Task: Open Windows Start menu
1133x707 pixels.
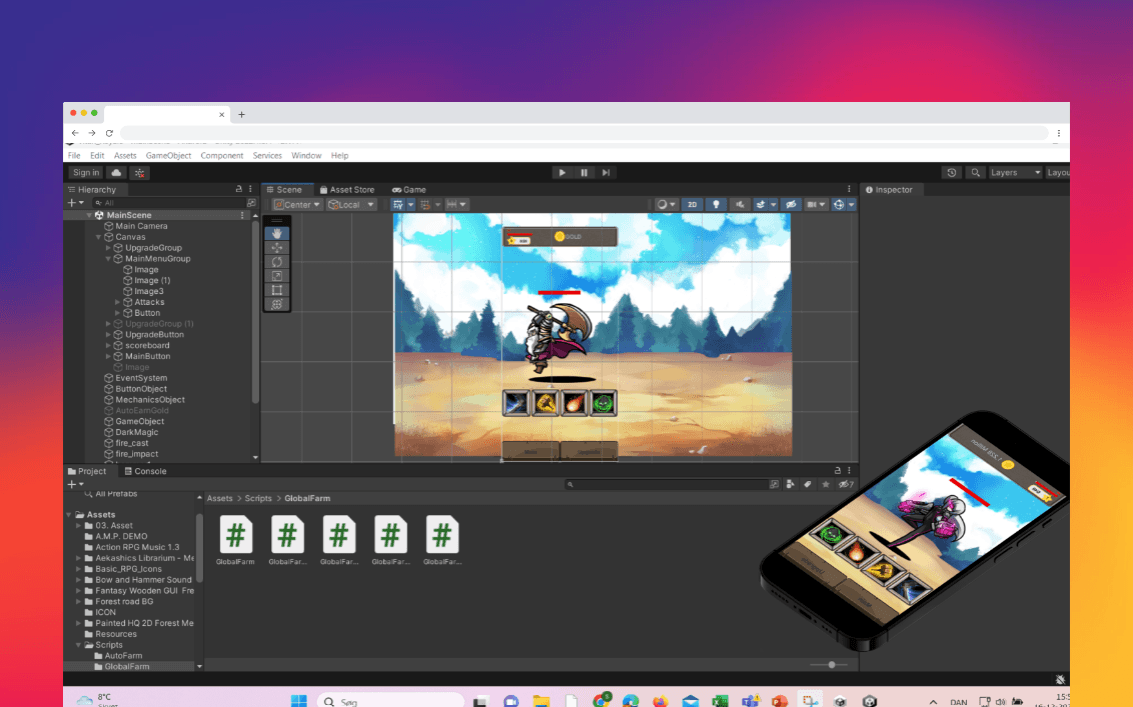Action: coord(298,700)
